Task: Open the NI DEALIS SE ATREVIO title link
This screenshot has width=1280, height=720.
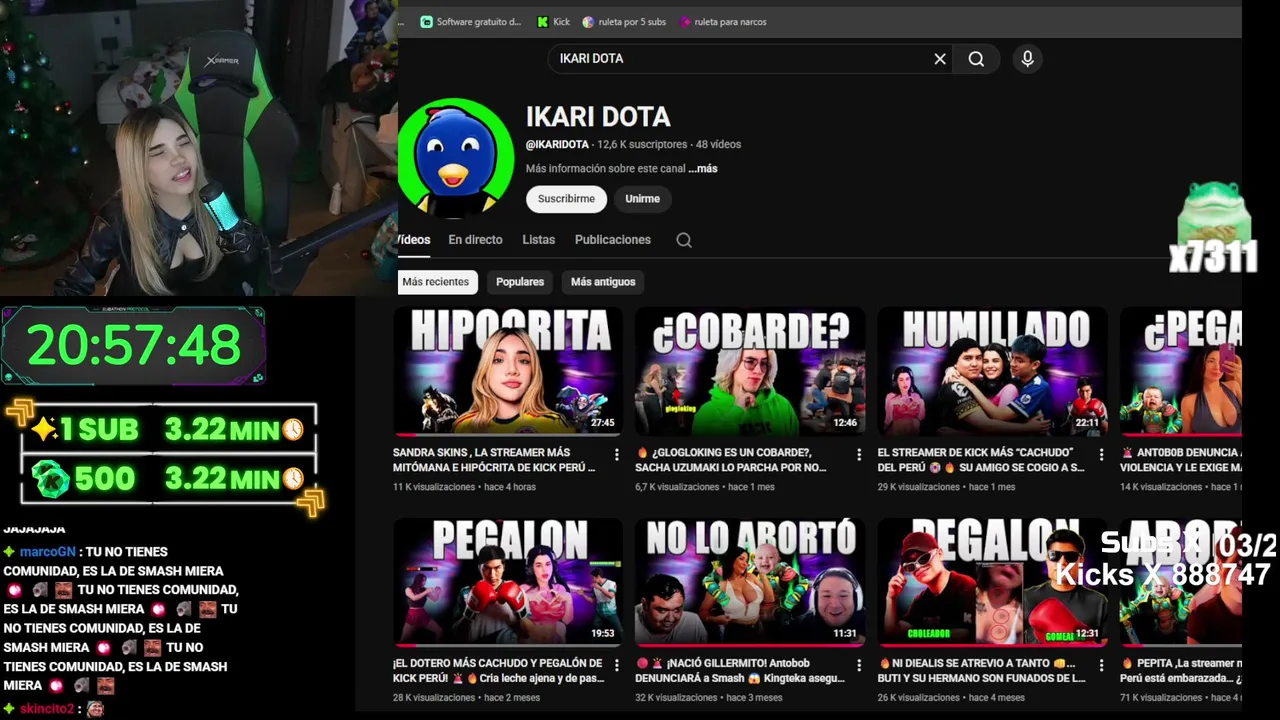Action: [982, 671]
